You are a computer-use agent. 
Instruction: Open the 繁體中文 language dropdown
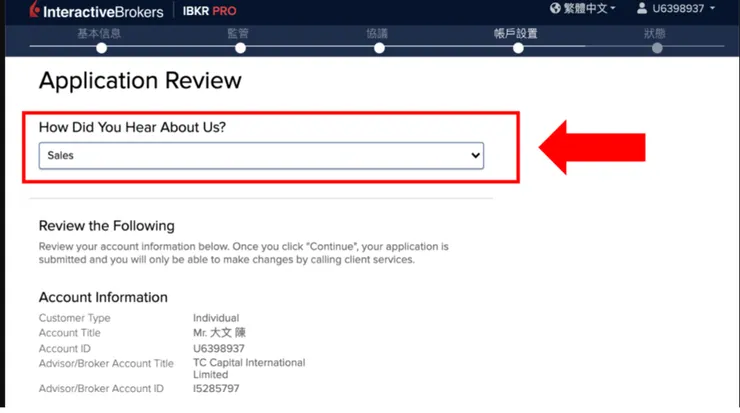[x=589, y=8]
